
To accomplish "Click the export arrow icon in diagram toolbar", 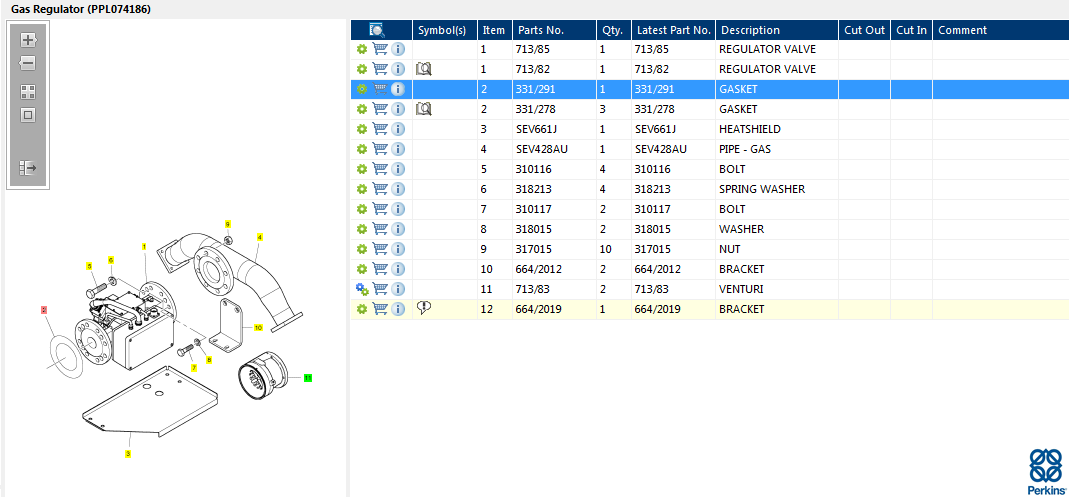I will point(28,168).
